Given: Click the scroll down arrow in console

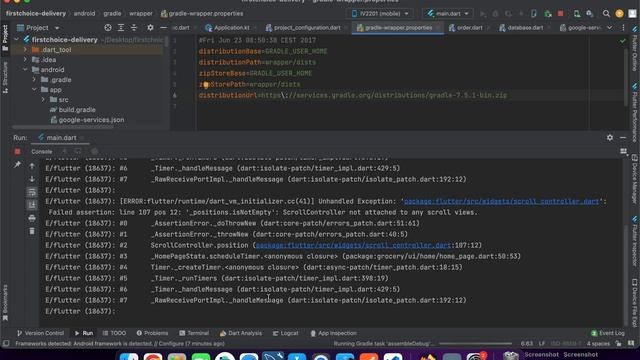Looking at the screenshot, I should click(32, 179).
